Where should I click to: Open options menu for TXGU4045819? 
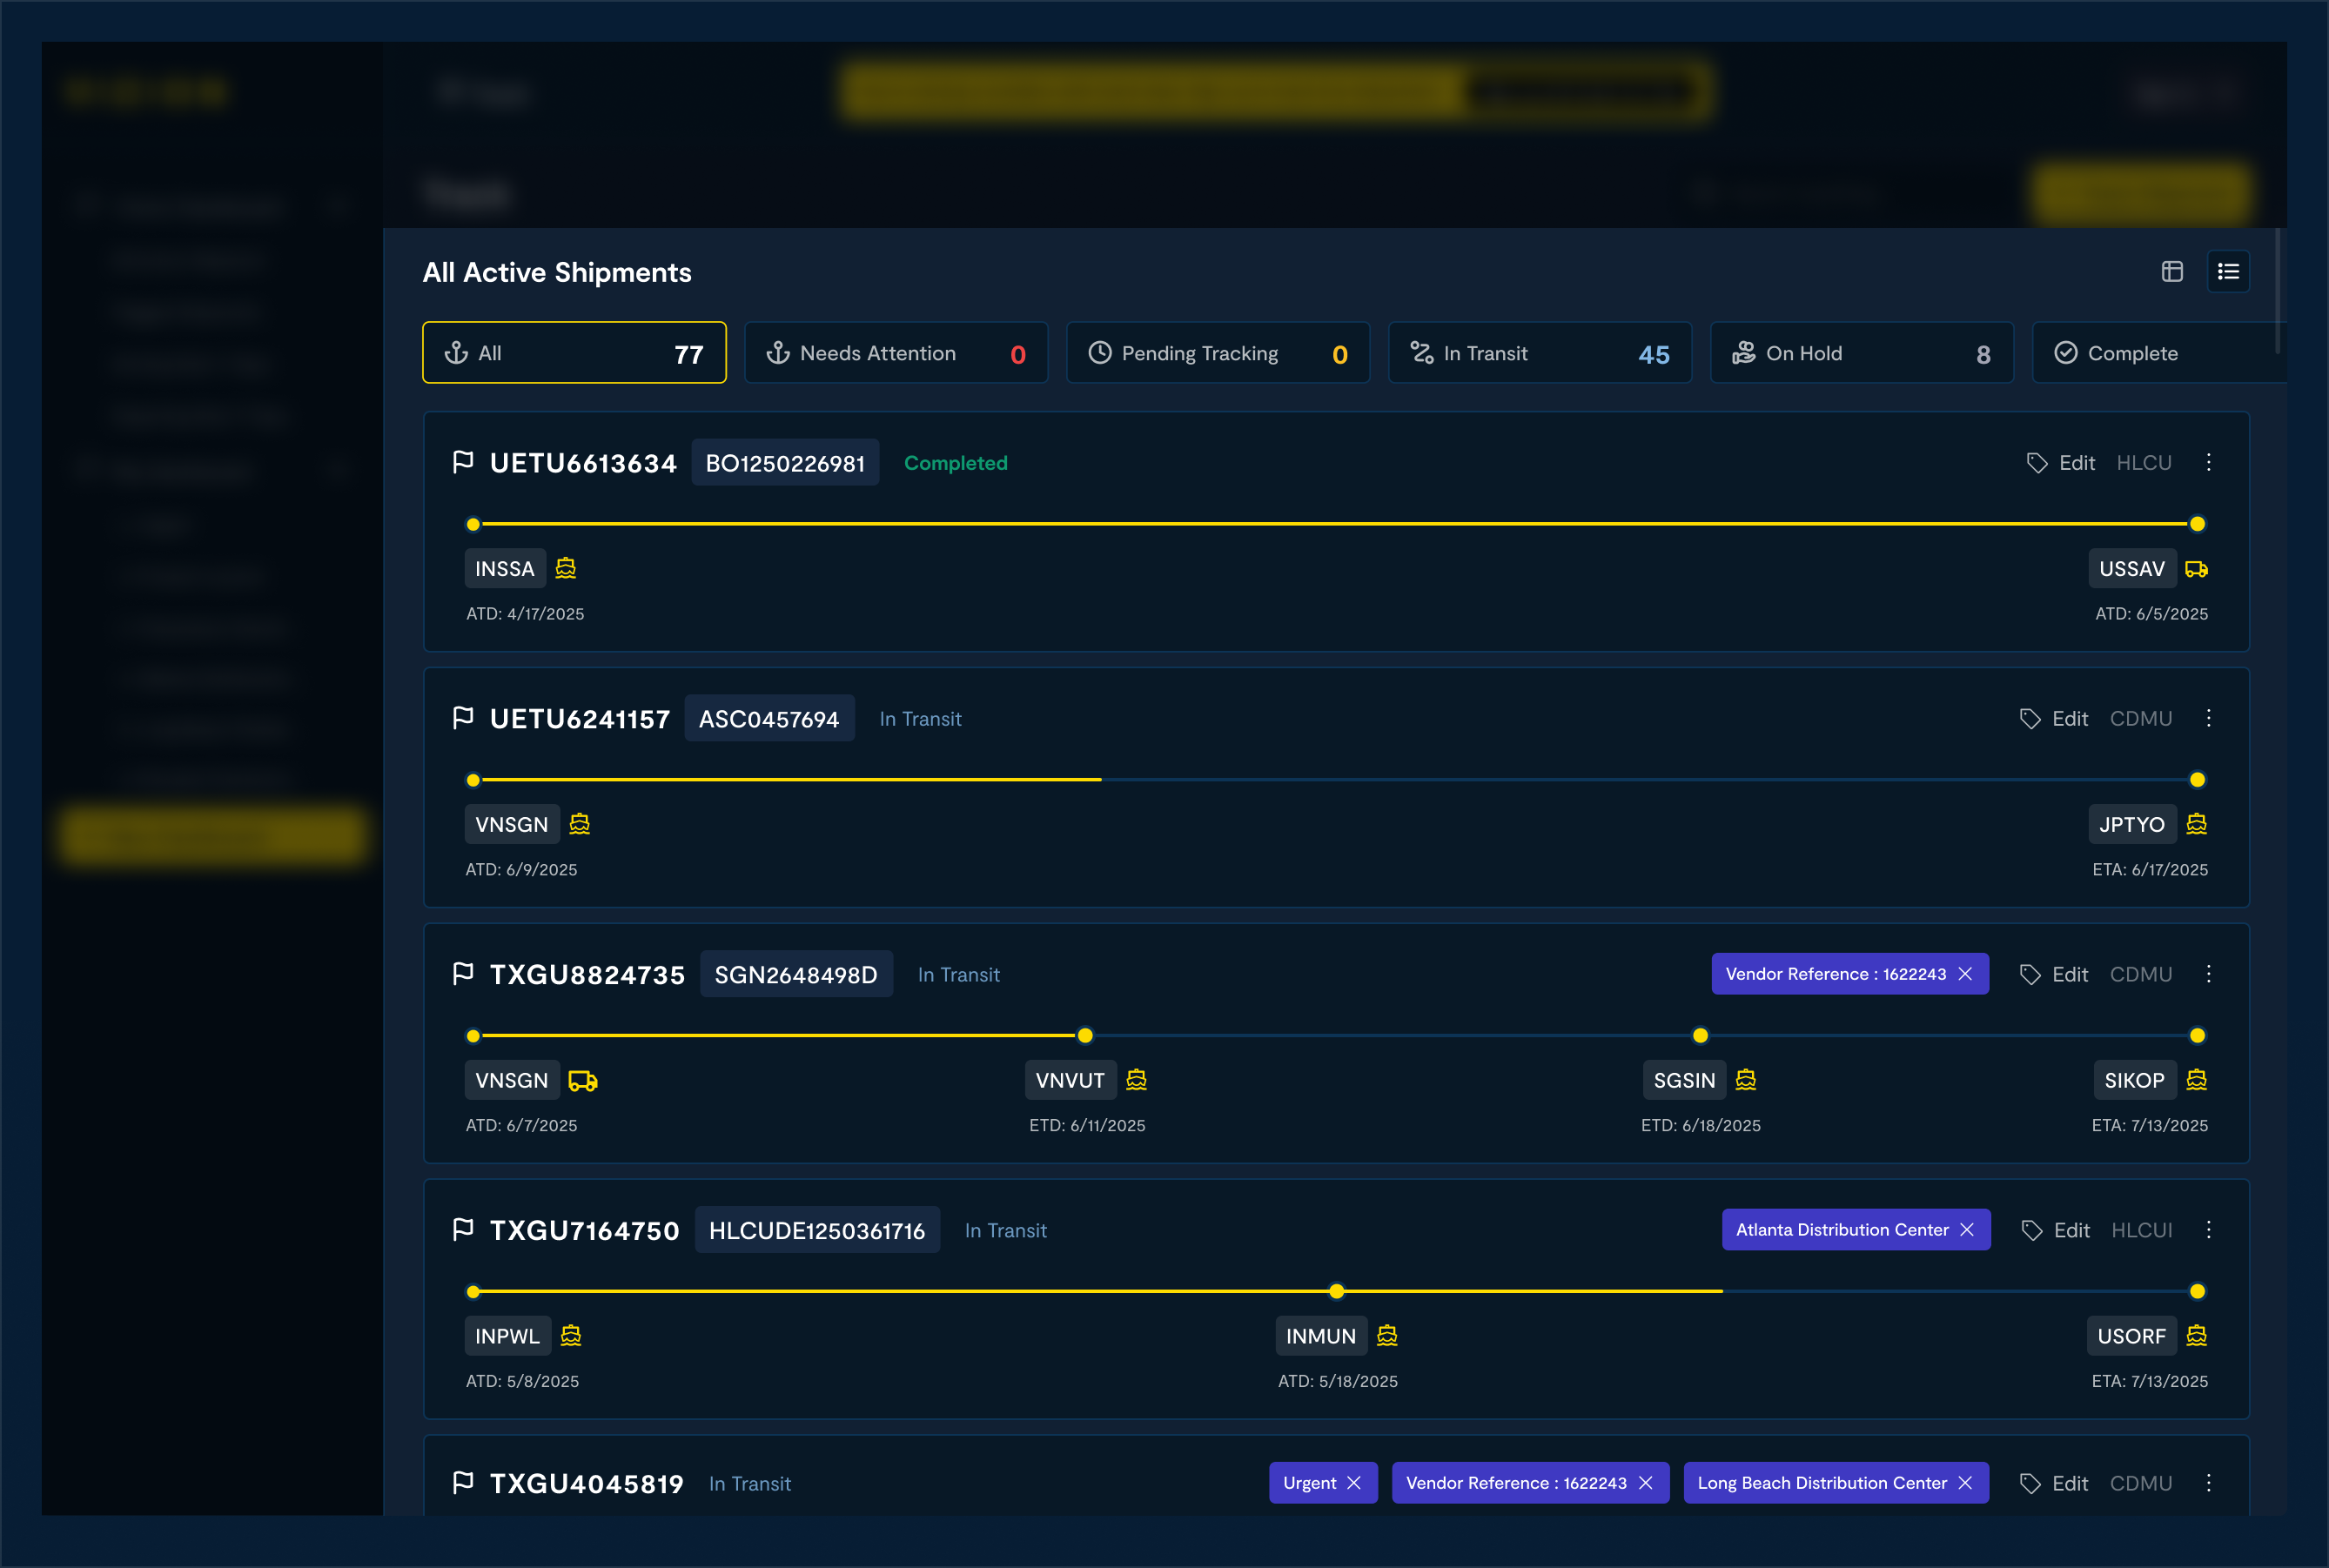point(2208,1483)
